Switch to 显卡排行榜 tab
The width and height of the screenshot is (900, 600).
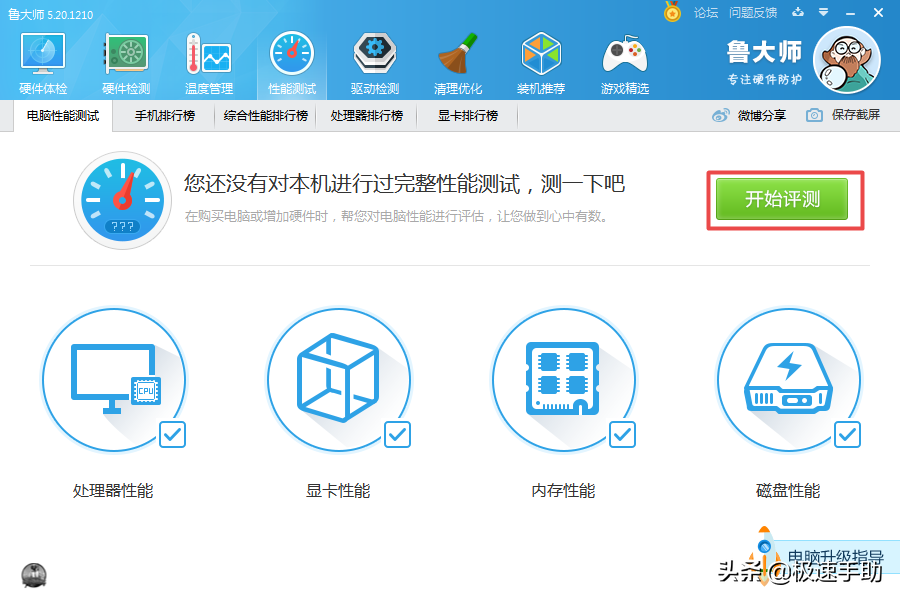(468, 116)
